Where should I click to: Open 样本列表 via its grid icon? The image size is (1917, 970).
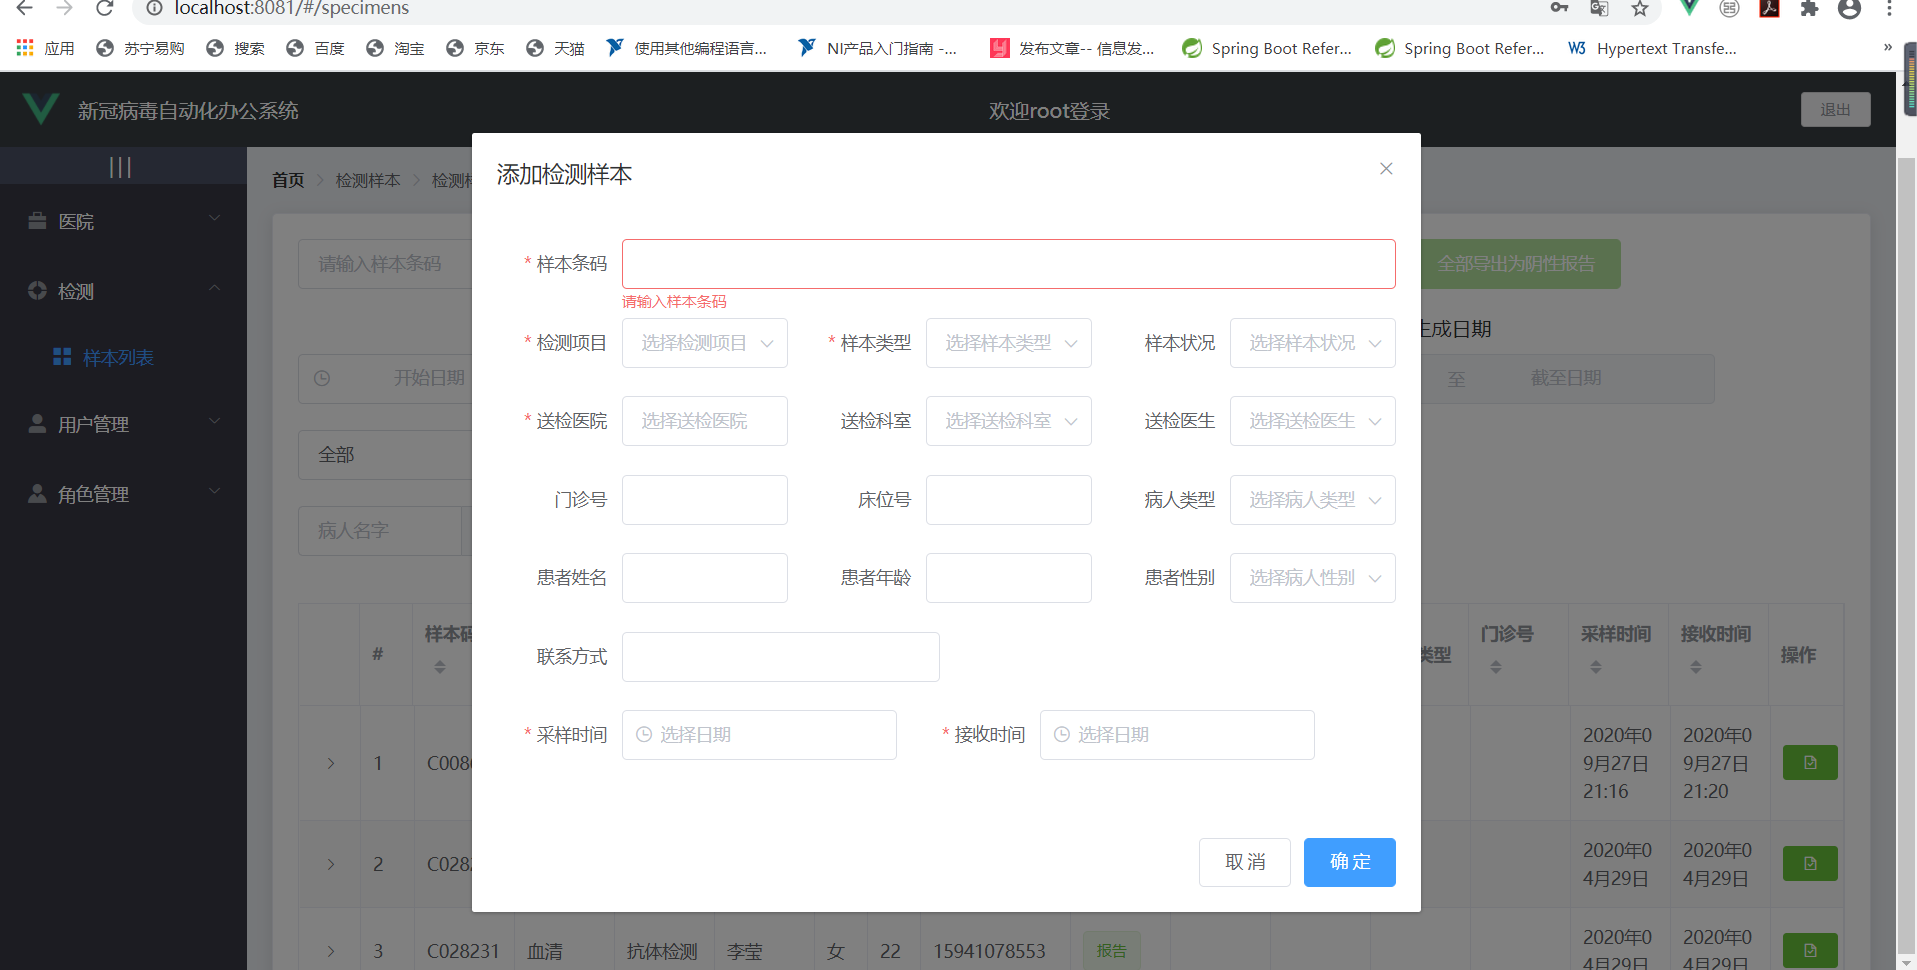(x=61, y=356)
